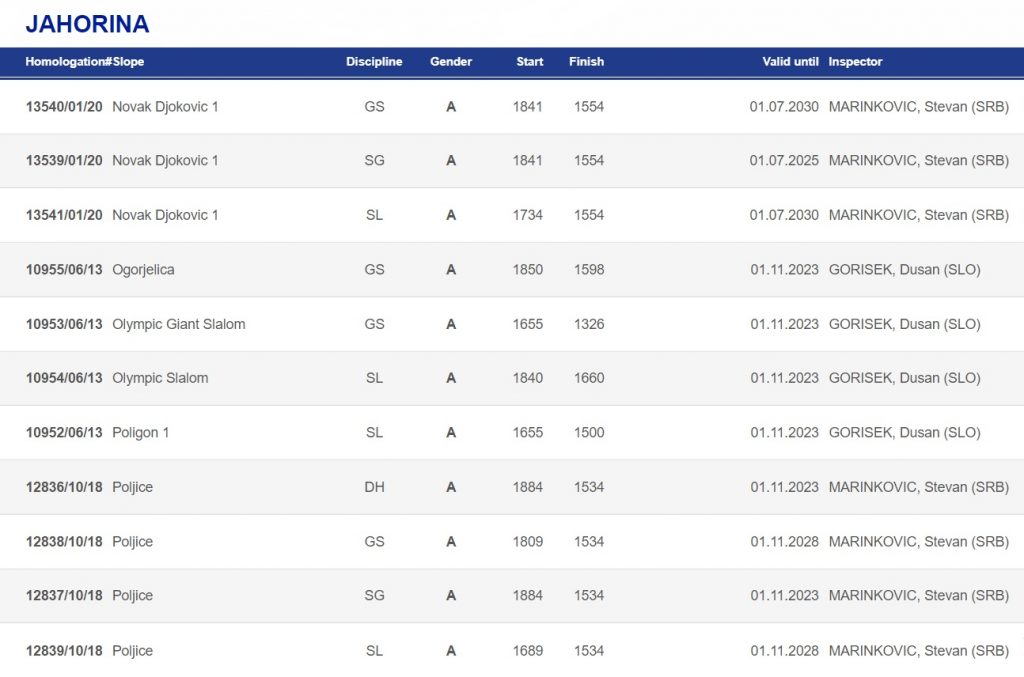This screenshot has width=1024, height=677.
Task: Open homologation 13539/01/20 entry
Action: point(64,161)
